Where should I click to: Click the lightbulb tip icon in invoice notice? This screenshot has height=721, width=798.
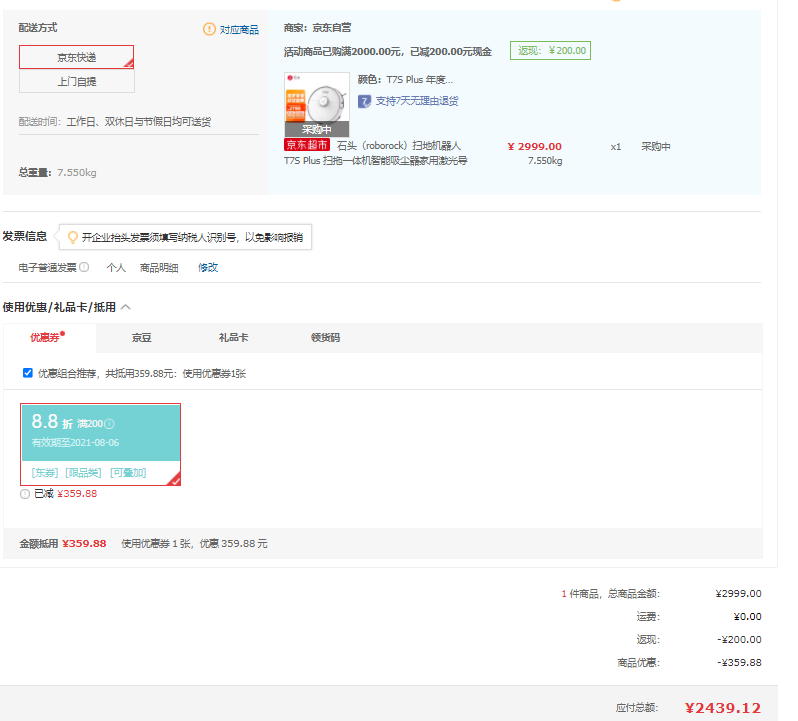coord(73,237)
